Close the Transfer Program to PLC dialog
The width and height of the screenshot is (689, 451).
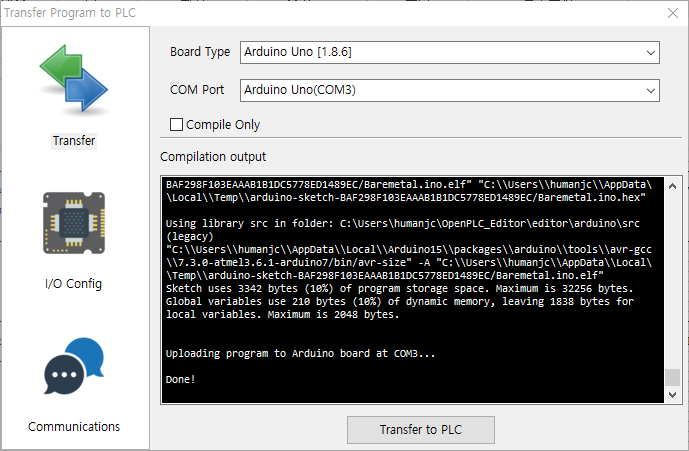(673, 13)
